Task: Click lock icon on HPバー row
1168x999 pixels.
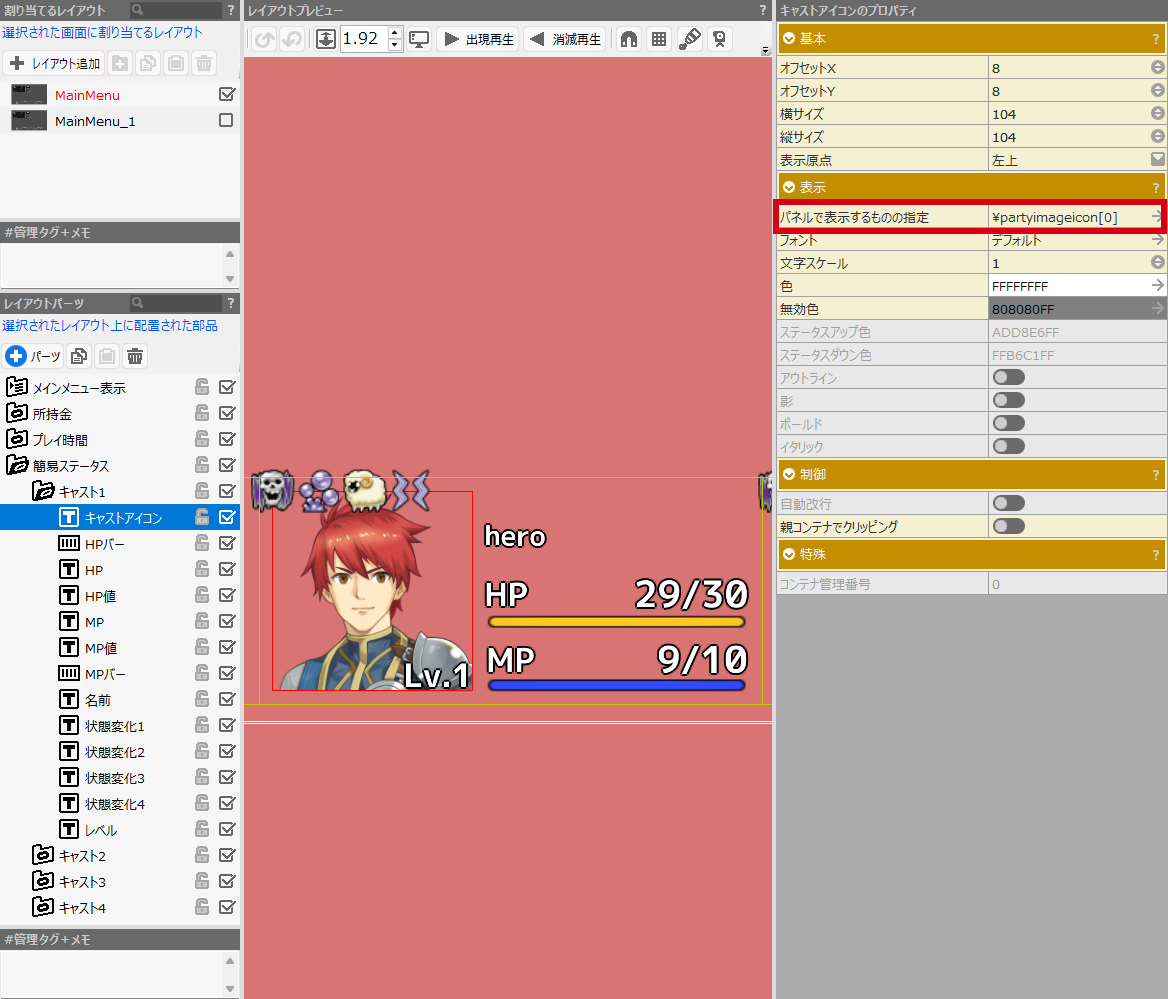Action: (x=202, y=544)
